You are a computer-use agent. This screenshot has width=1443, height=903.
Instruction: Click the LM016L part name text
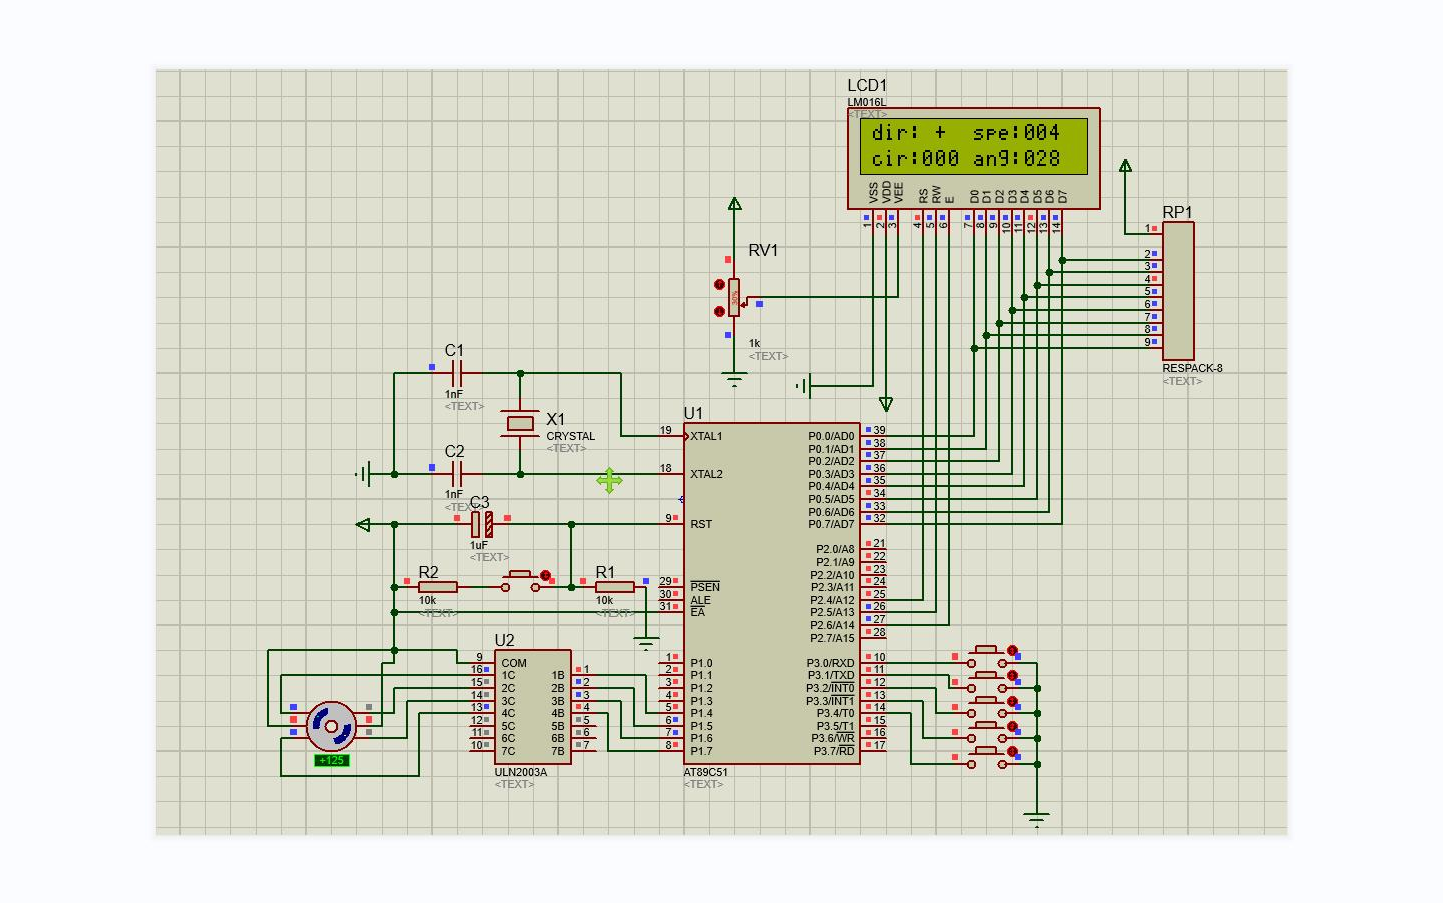click(x=866, y=102)
